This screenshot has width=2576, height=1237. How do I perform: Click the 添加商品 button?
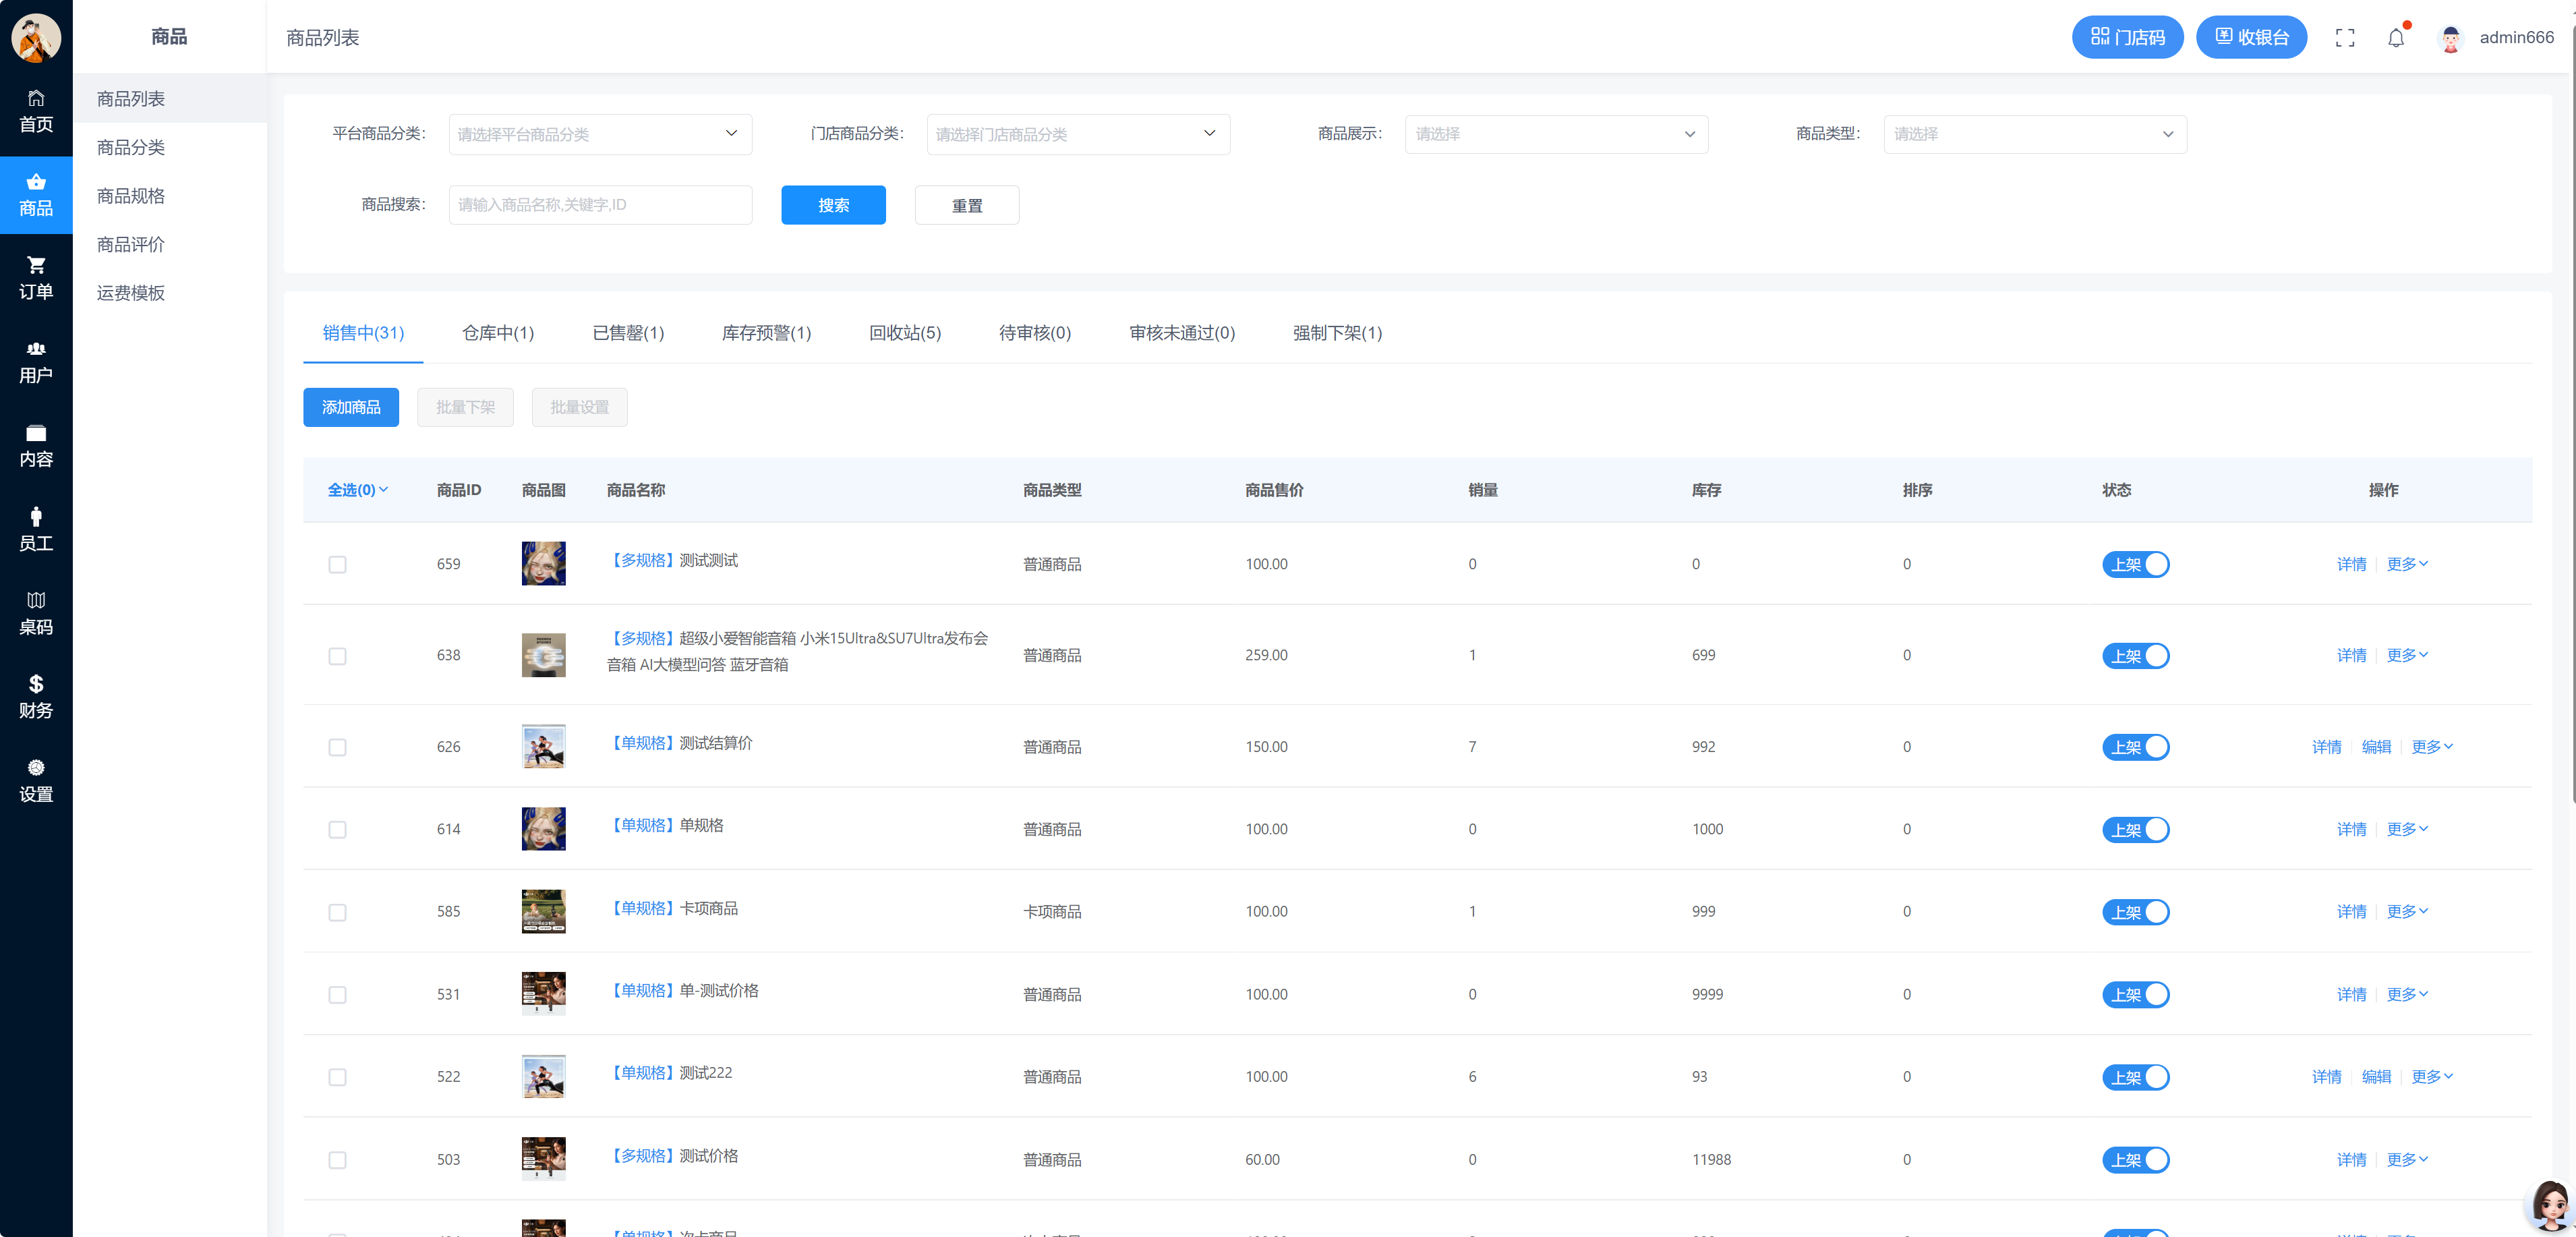tap(351, 407)
